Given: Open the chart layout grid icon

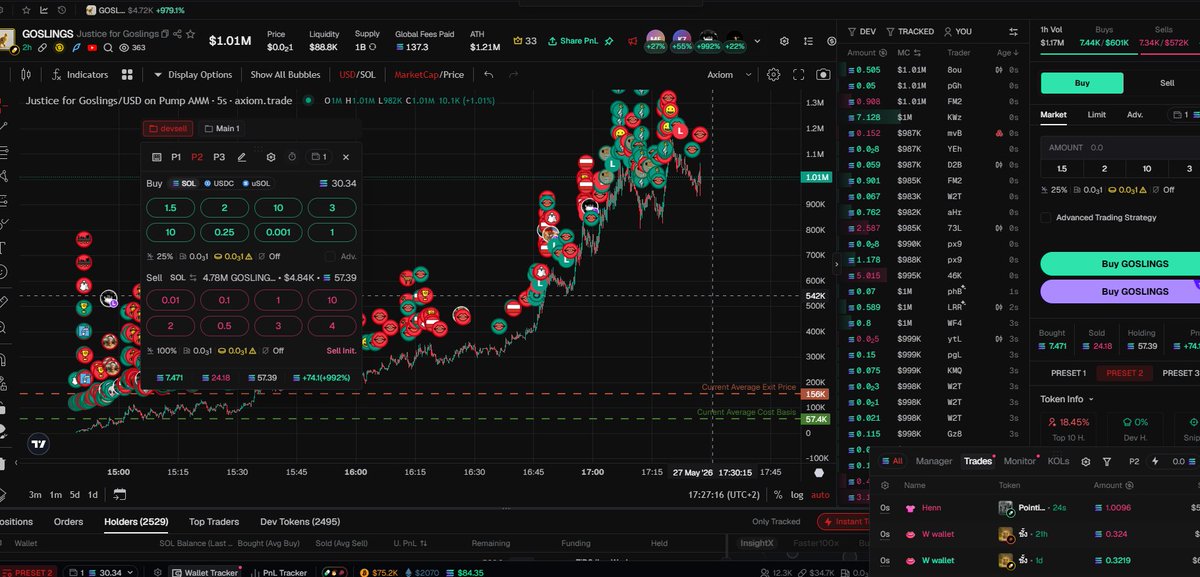Looking at the screenshot, I should (x=128, y=75).
